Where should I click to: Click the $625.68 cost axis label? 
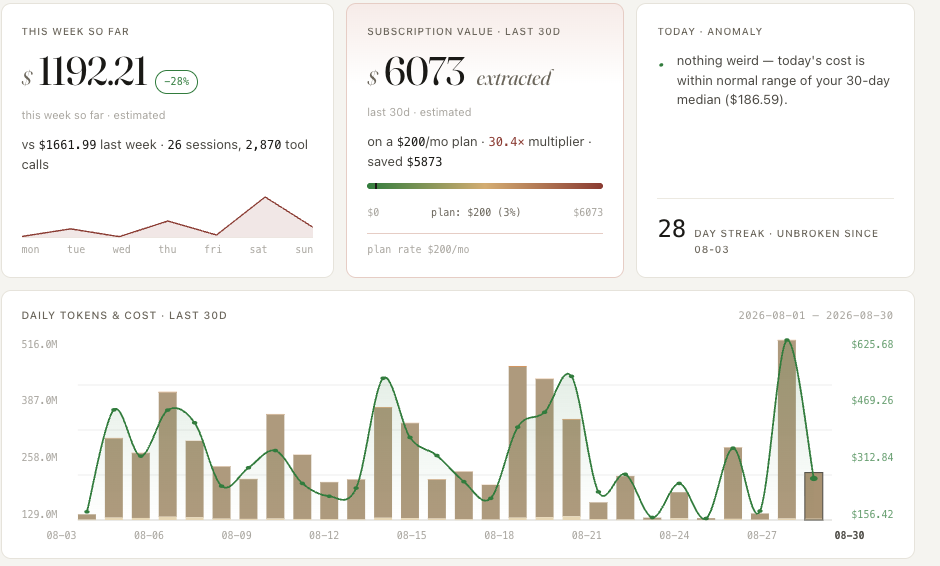(x=872, y=344)
